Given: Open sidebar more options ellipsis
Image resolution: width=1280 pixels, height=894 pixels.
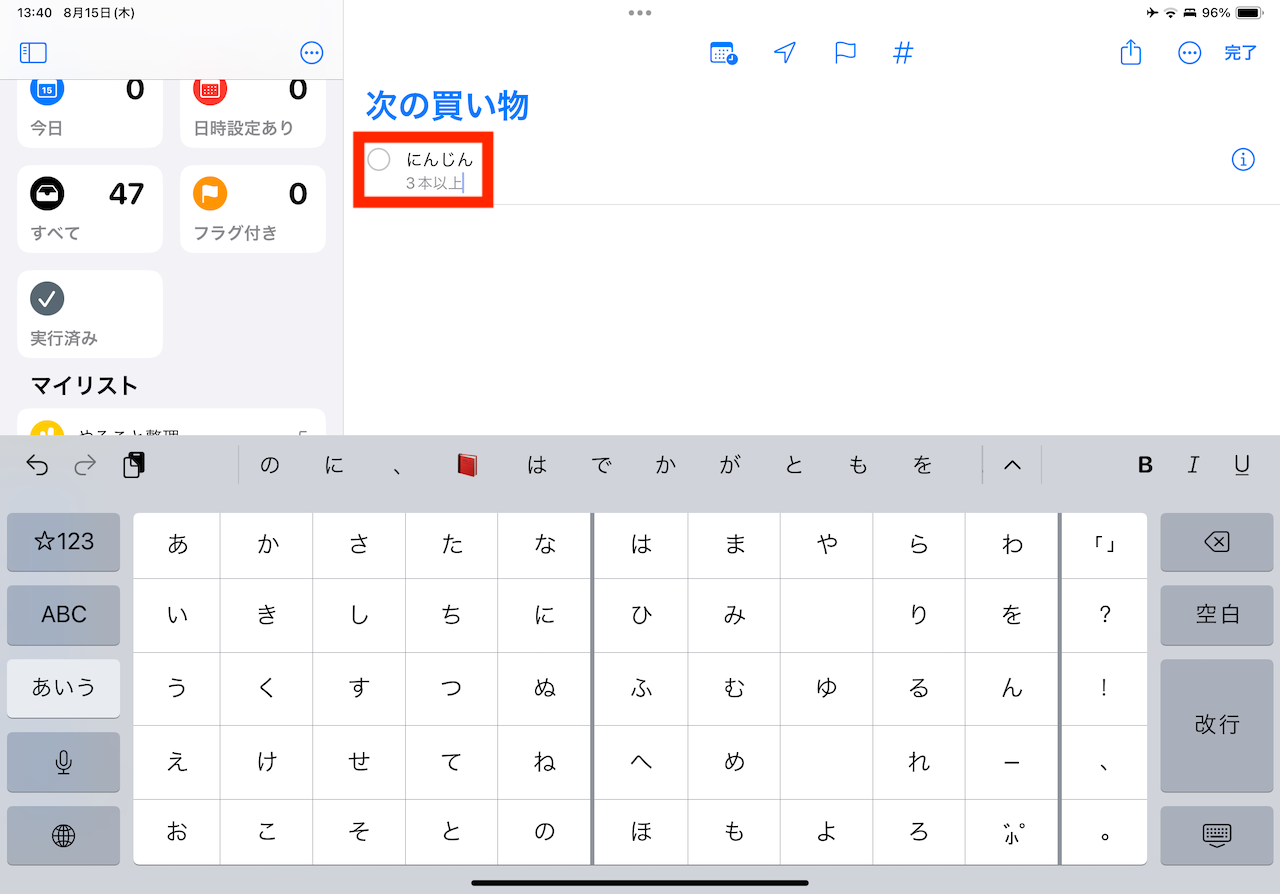Looking at the screenshot, I should pos(312,53).
